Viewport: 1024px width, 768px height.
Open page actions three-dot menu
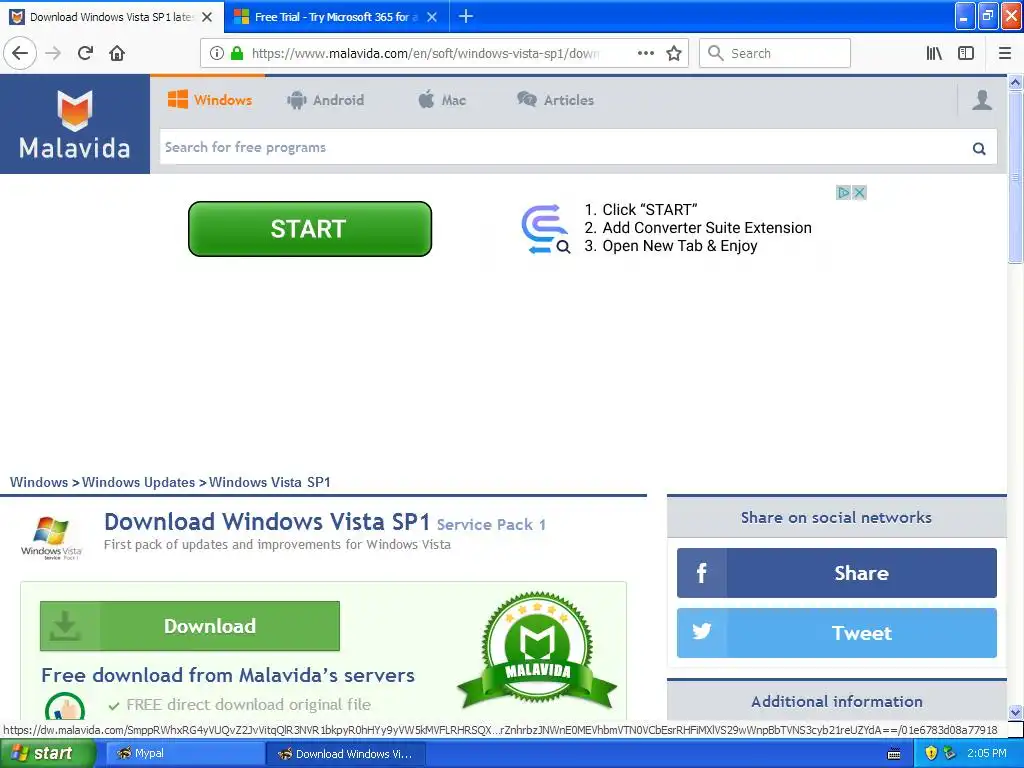point(645,53)
